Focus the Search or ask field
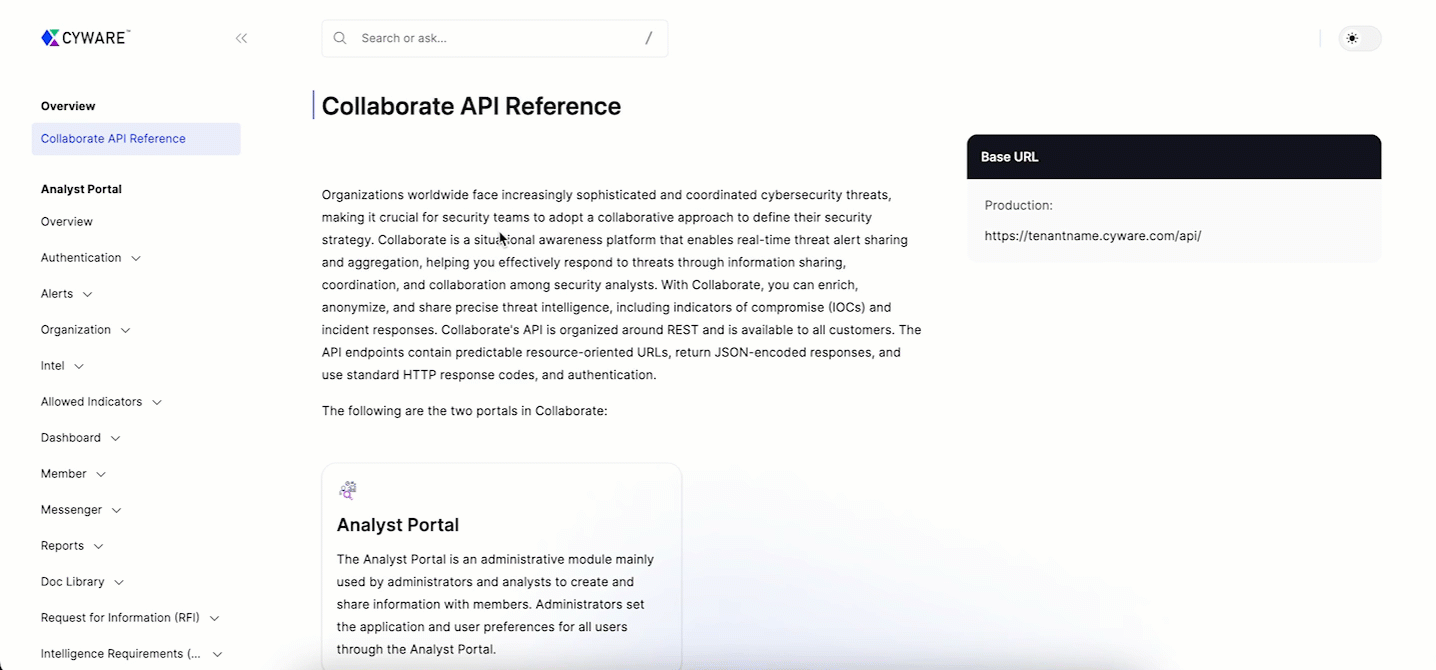1436x670 pixels. [495, 38]
